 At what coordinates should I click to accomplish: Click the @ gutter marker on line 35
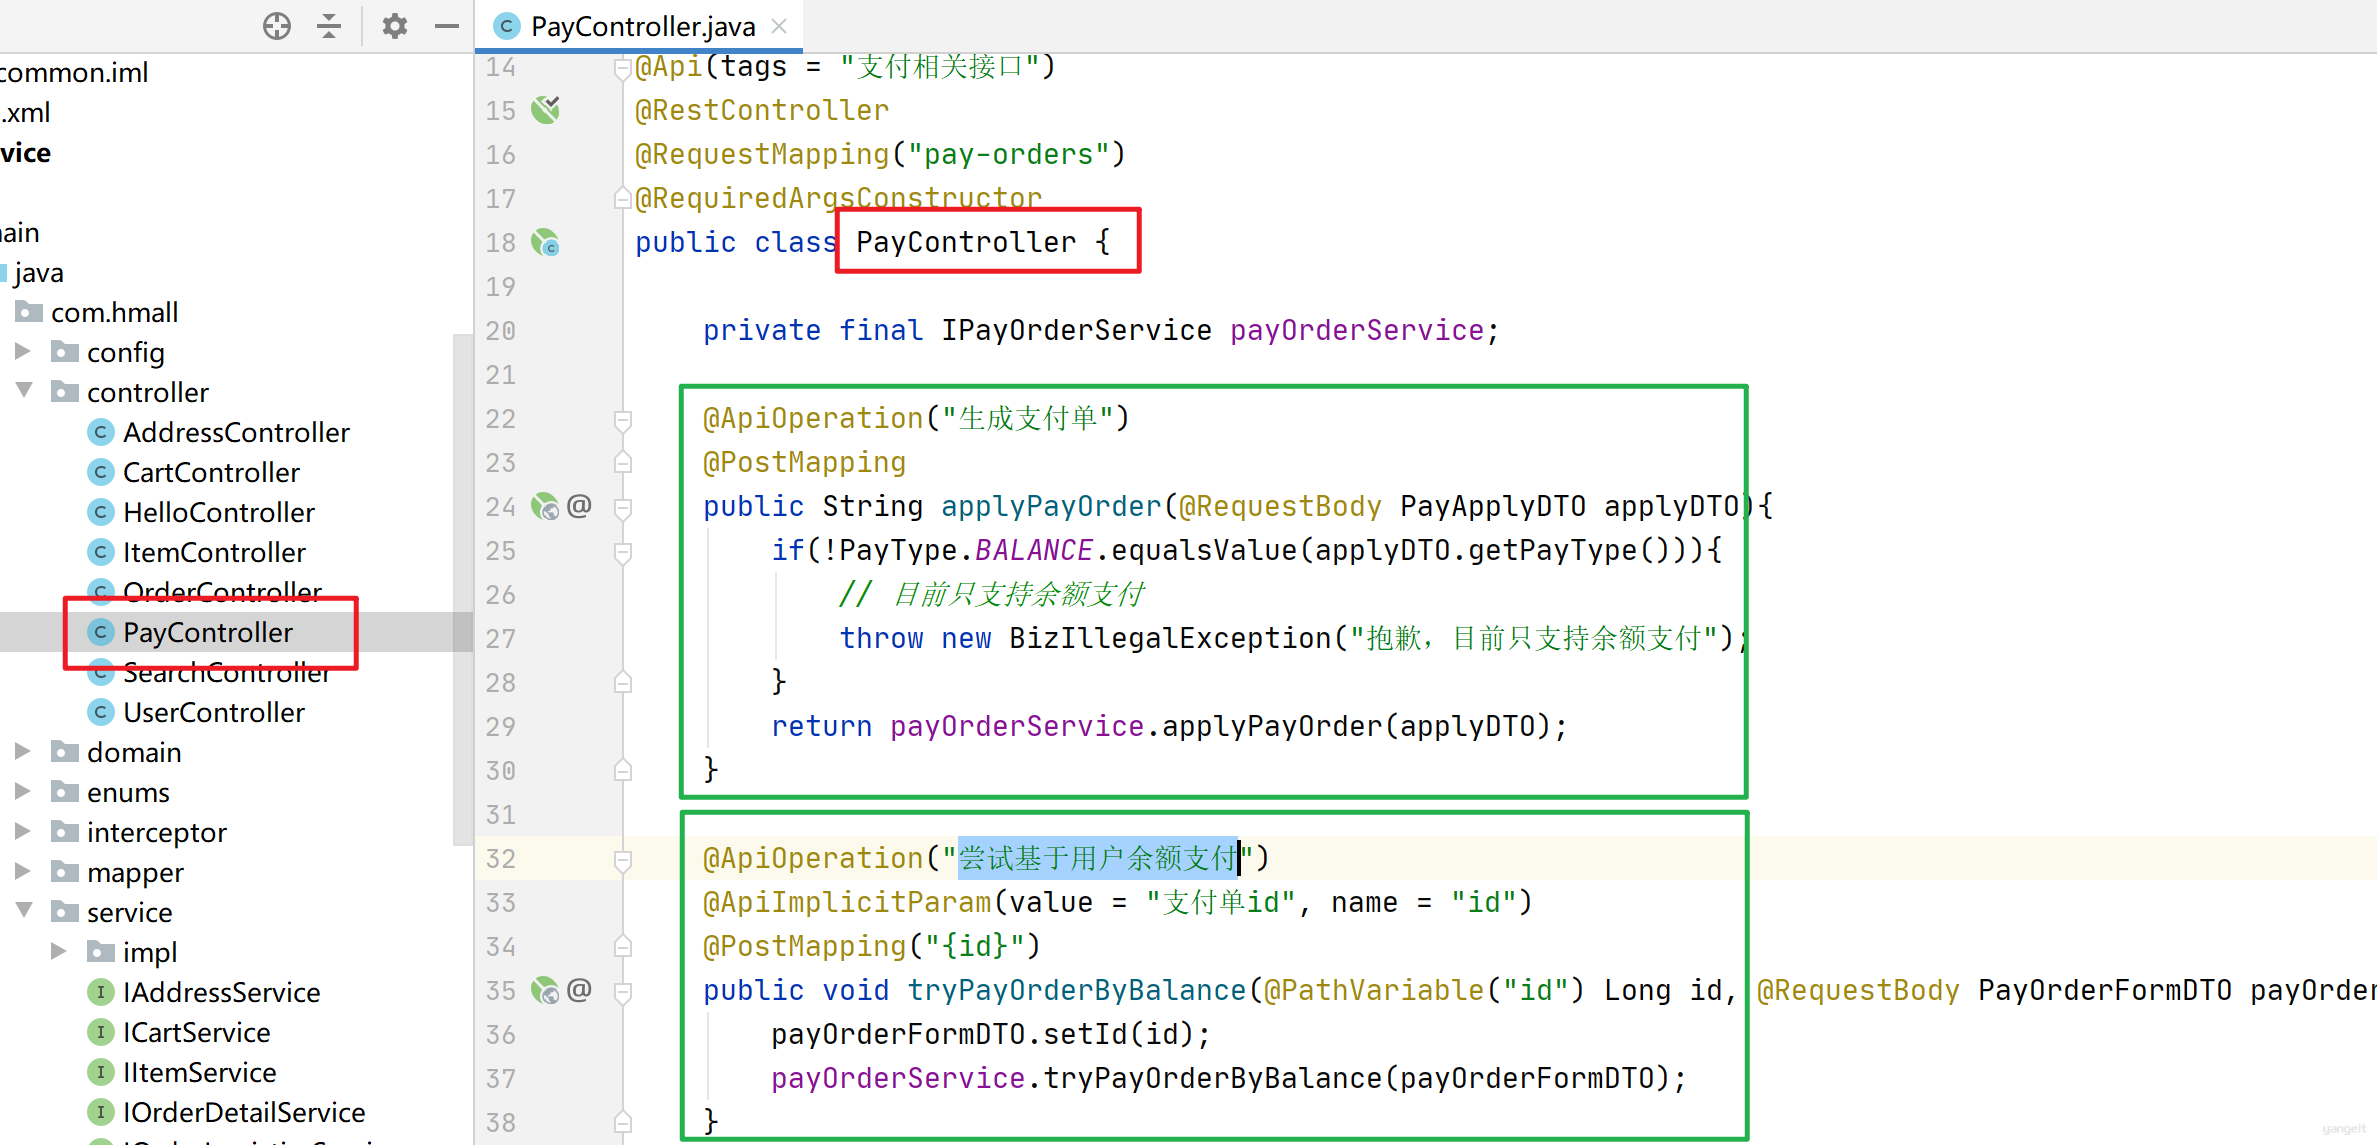tap(580, 990)
